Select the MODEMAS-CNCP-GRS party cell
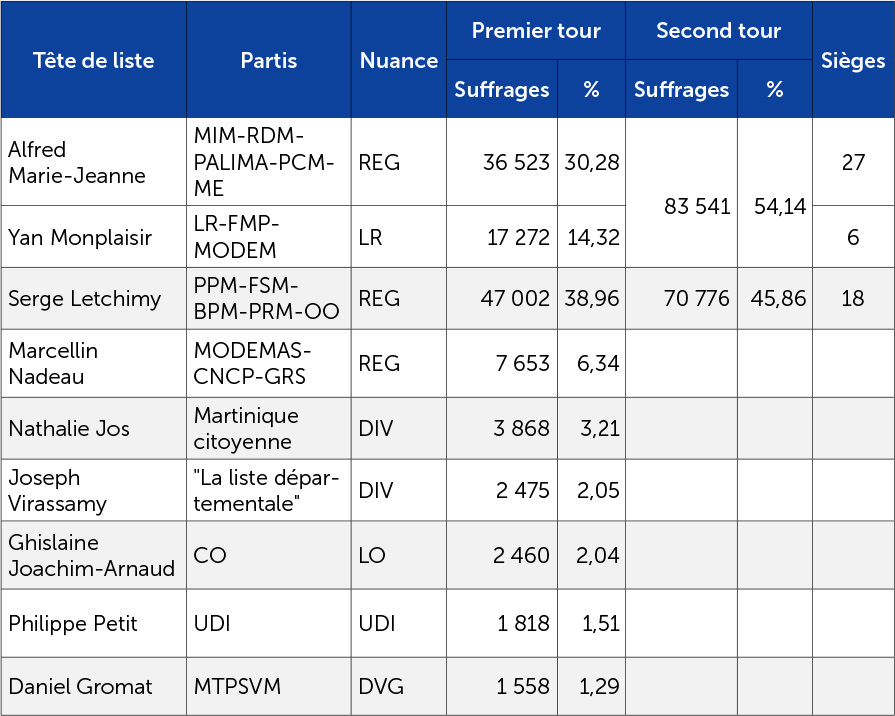Image resolution: width=895 pixels, height=716 pixels. click(253, 364)
